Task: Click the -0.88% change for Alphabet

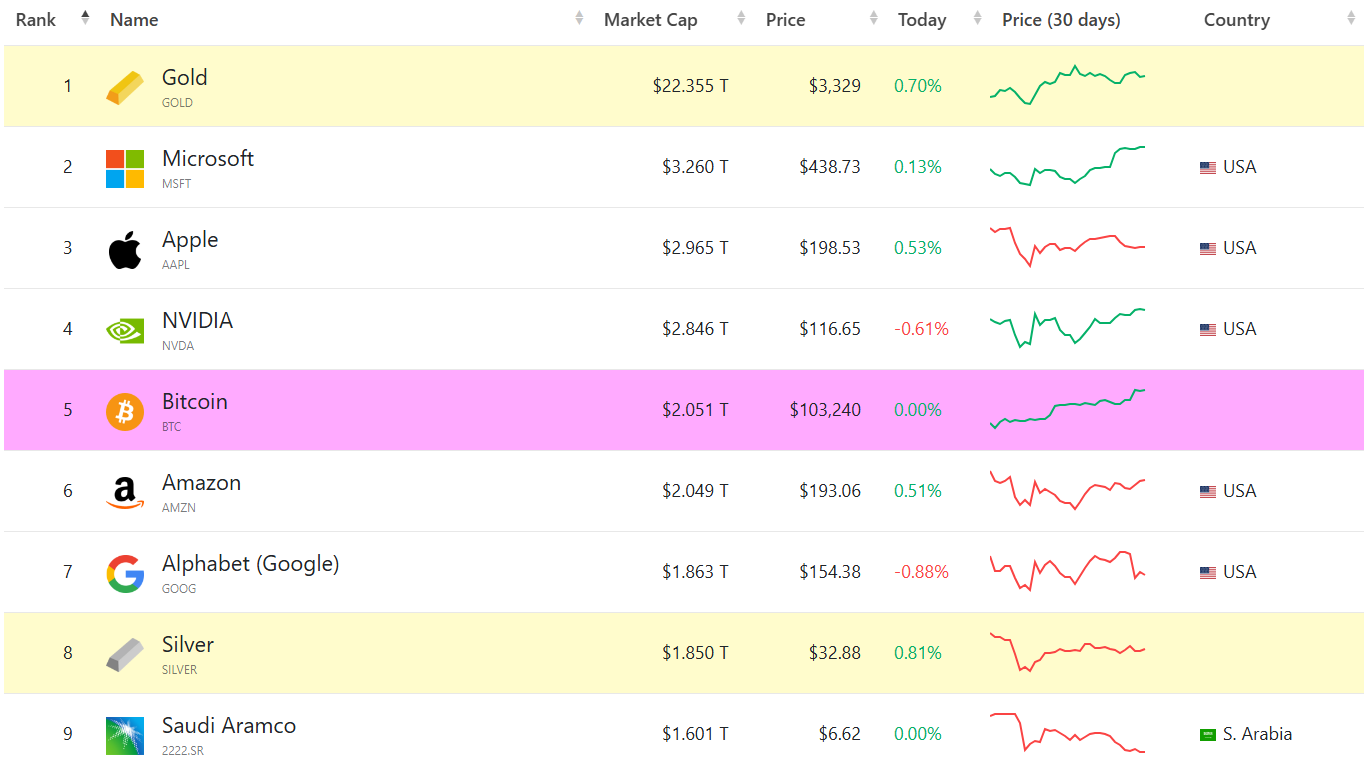Action: click(921, 572)
